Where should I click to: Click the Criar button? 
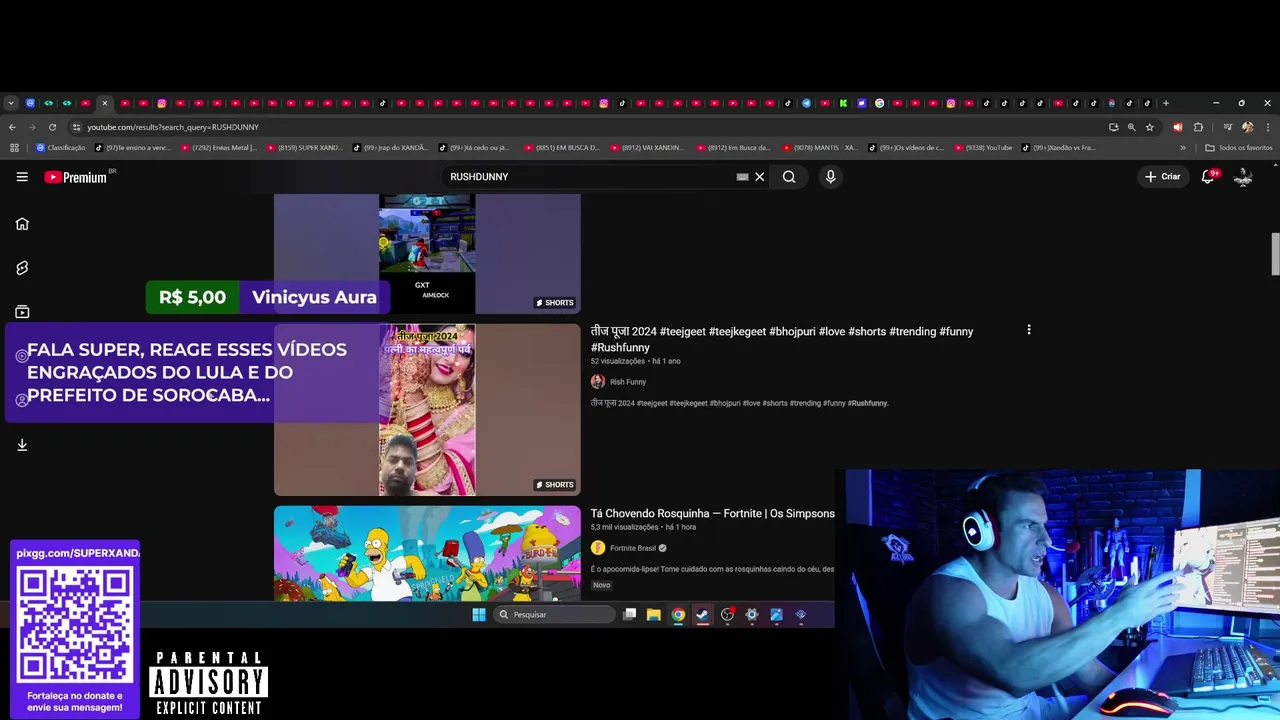coord(1163,177)
